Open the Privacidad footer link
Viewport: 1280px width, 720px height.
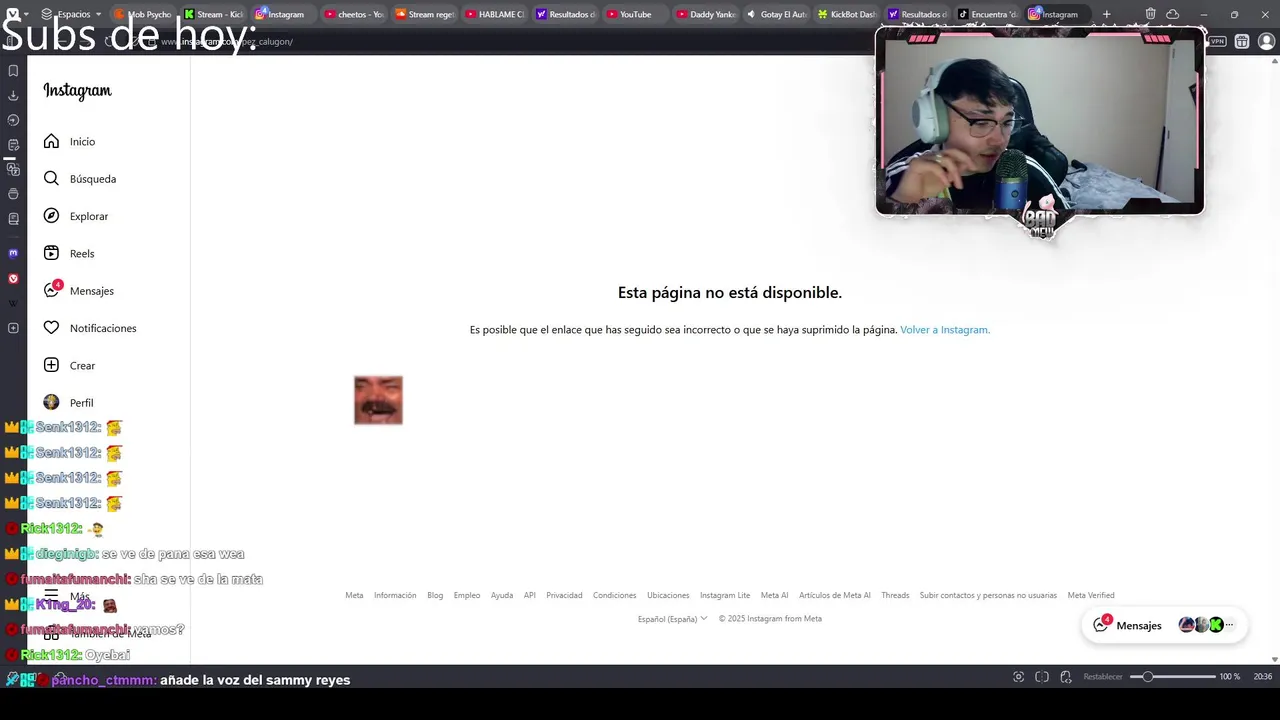click(564, 595)
